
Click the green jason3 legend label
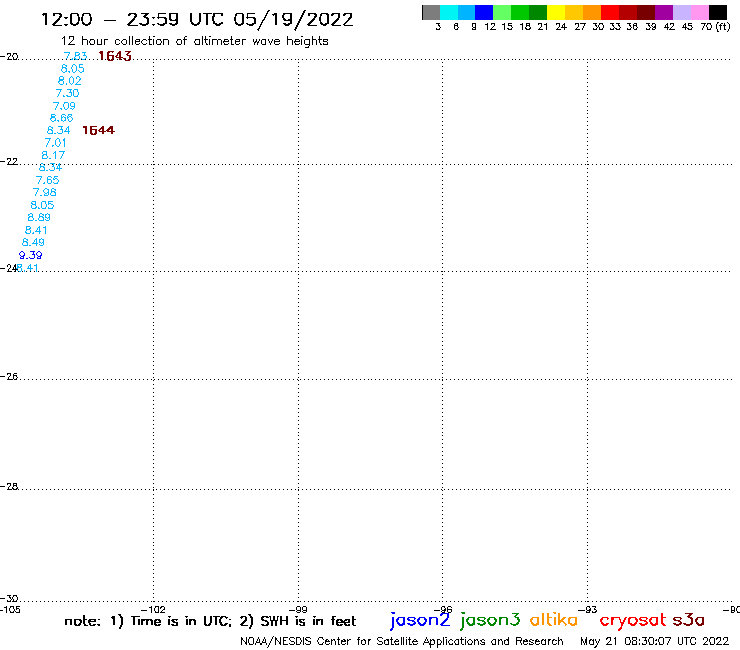coord(490,620)
